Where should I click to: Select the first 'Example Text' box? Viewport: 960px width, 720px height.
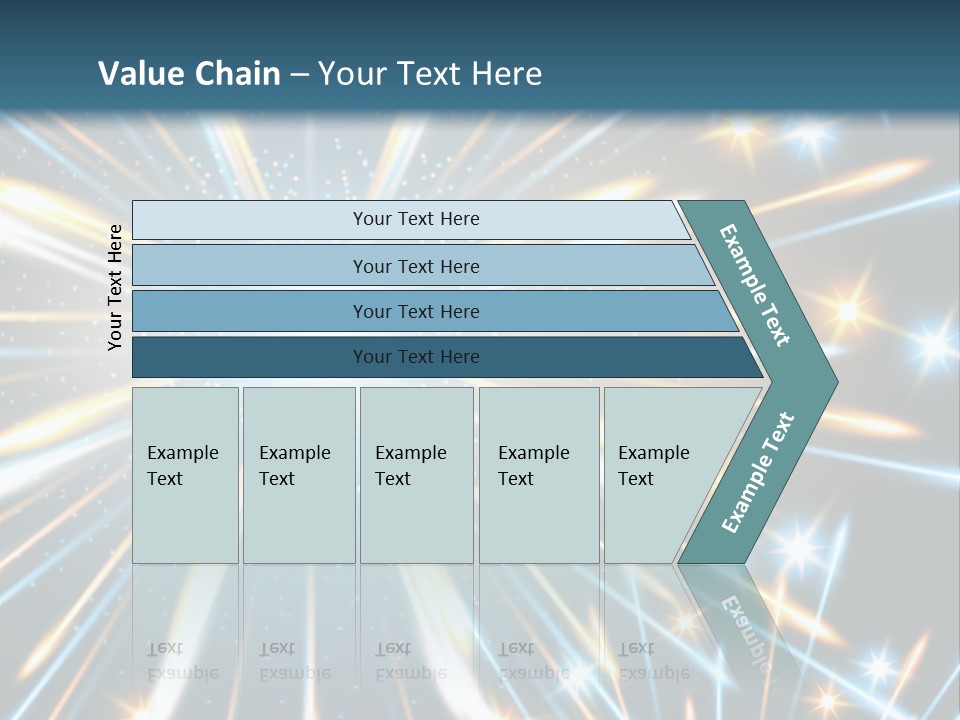click(x=185, y=475)
